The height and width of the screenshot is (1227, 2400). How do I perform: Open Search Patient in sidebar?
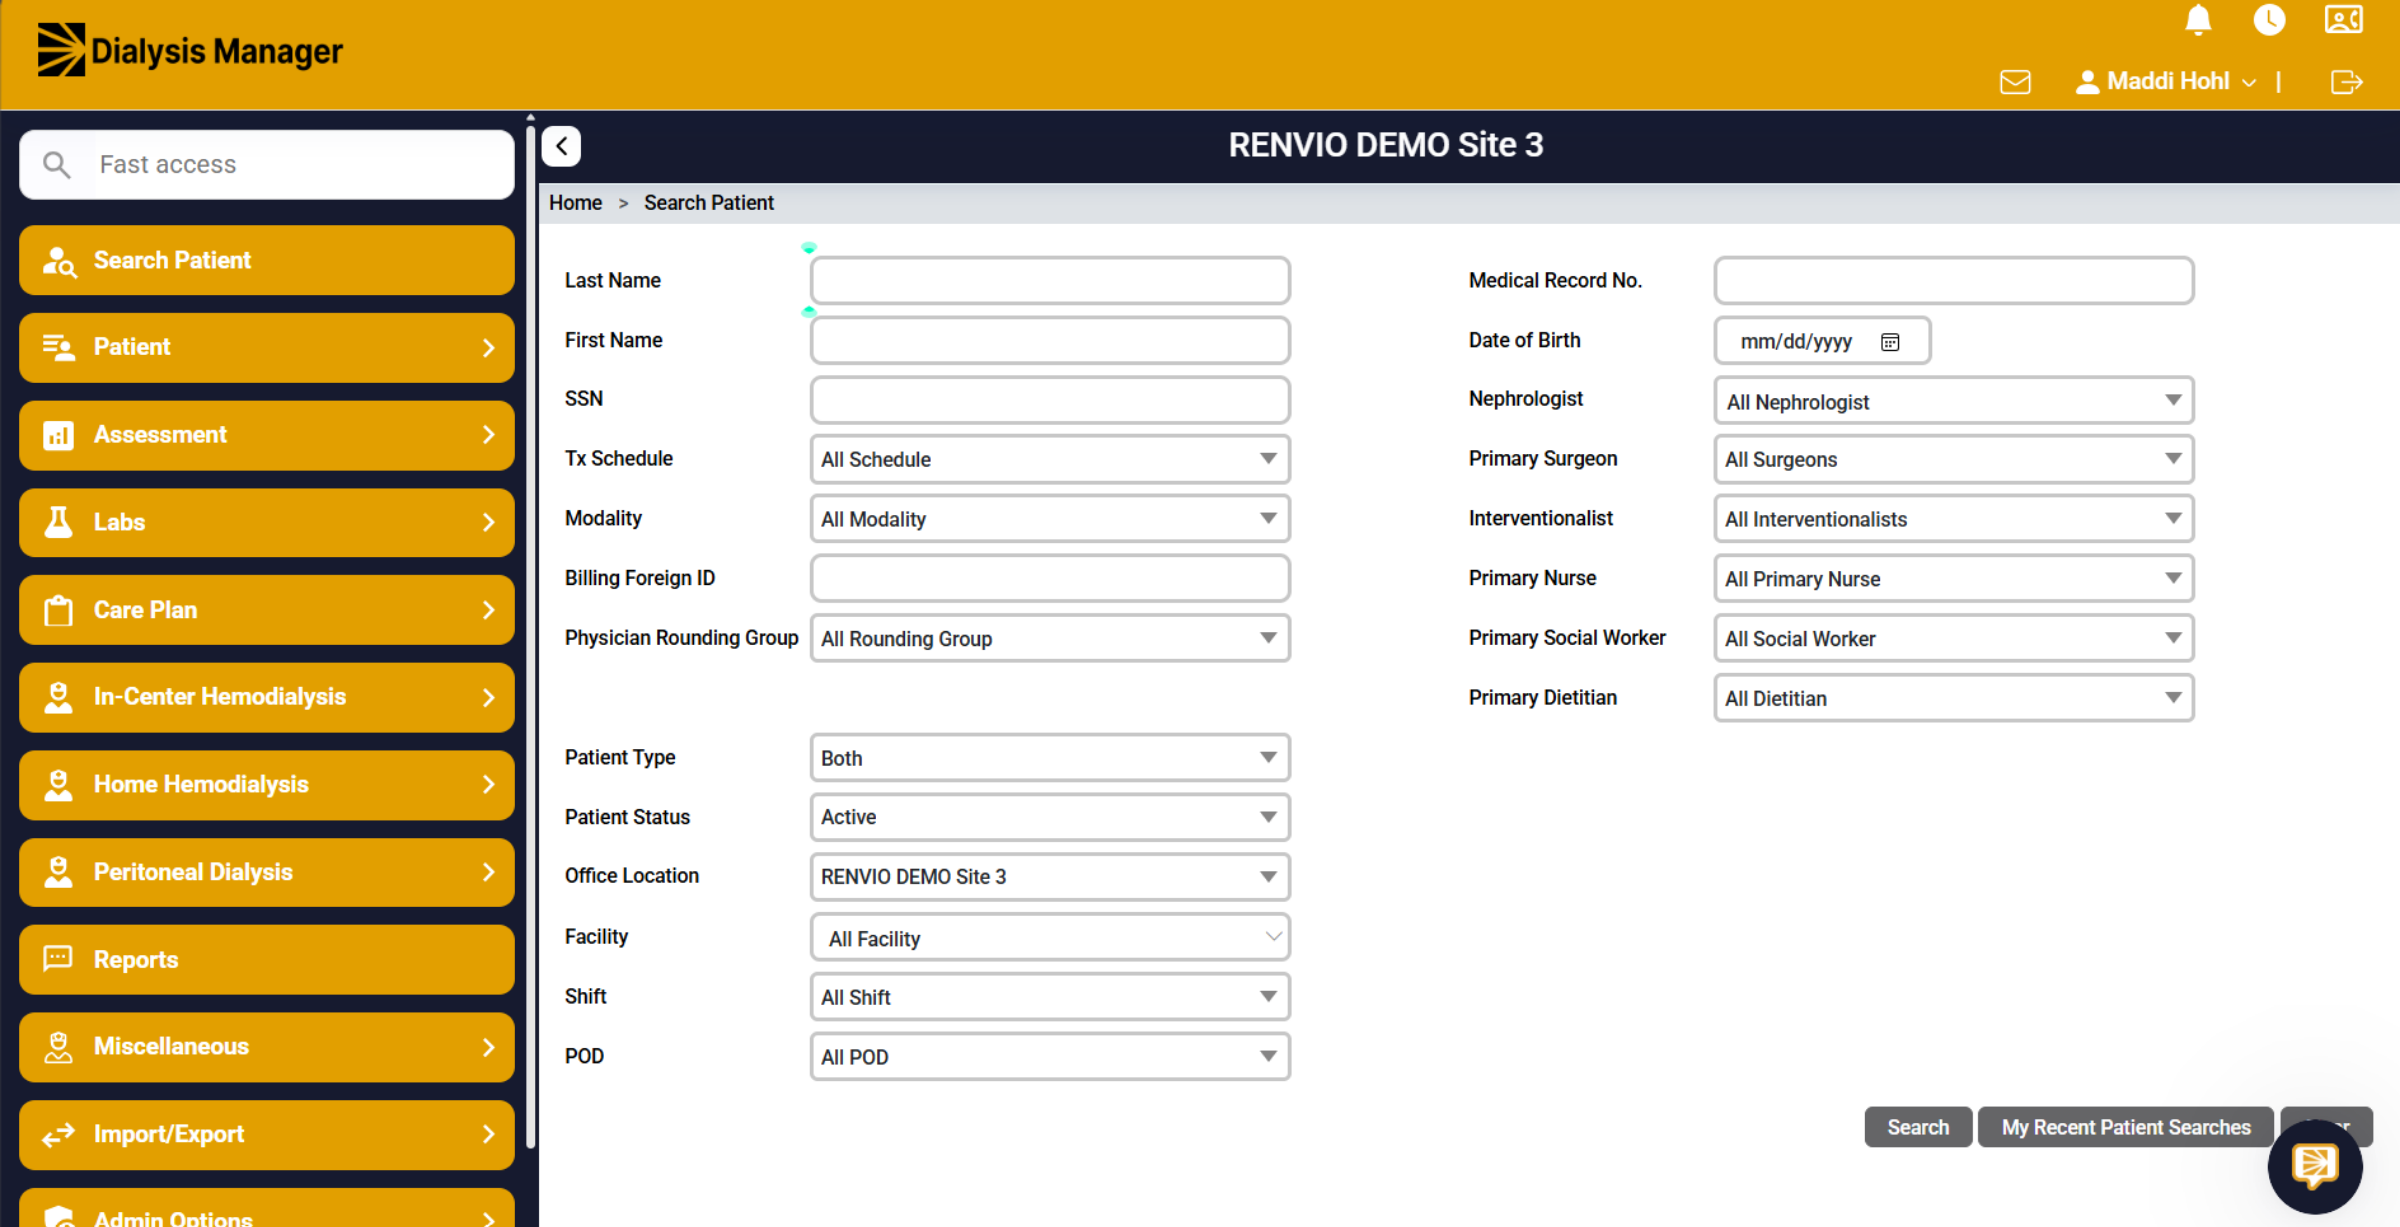267,260
